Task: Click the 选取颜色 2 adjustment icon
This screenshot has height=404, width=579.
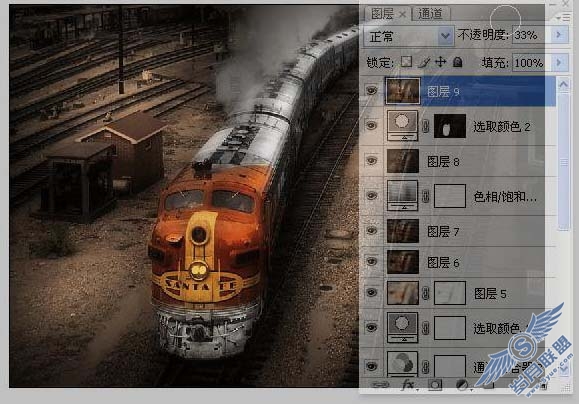Action: click(x=402, y=126)
